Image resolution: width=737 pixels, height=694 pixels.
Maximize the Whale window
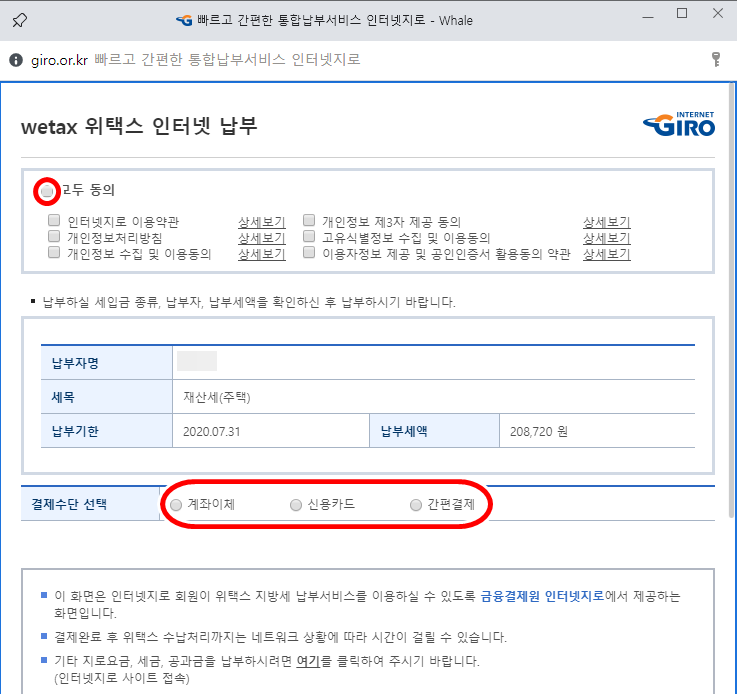[x=682, y=14]
